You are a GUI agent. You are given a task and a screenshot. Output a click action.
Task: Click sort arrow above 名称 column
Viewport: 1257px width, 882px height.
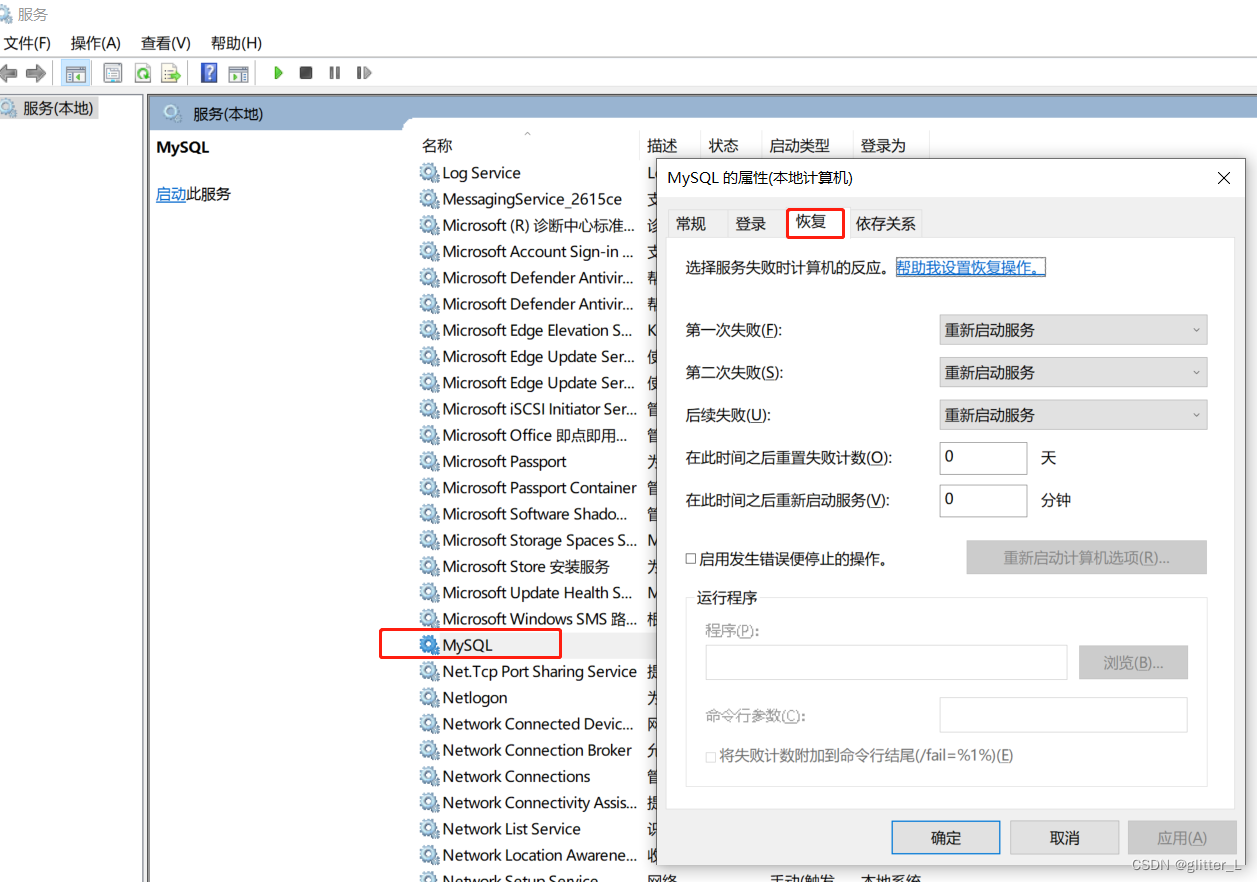[x=527, y=133]
